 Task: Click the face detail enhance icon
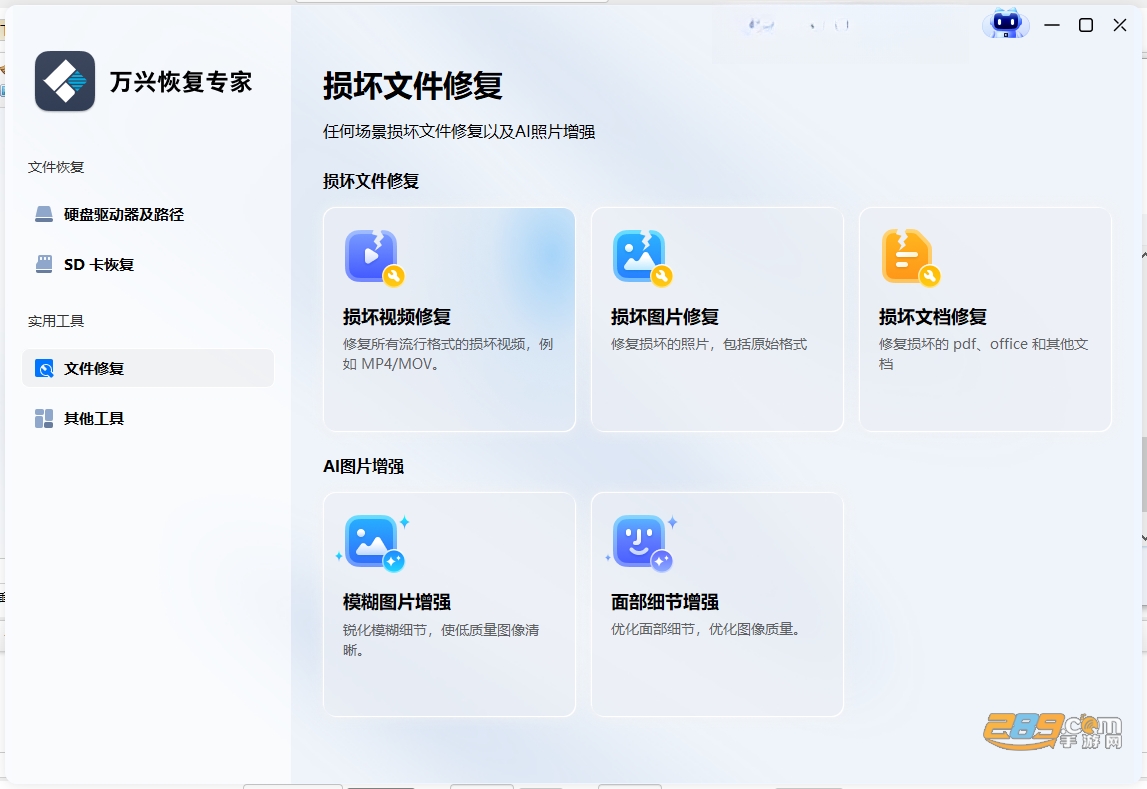(x=642, y=543)
